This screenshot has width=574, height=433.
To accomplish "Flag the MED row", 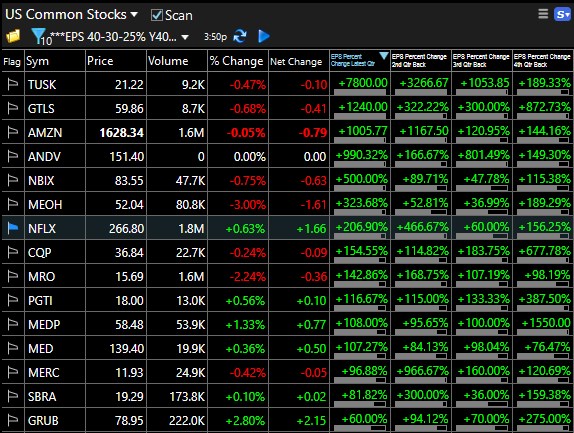I will [x=13, y=348].
